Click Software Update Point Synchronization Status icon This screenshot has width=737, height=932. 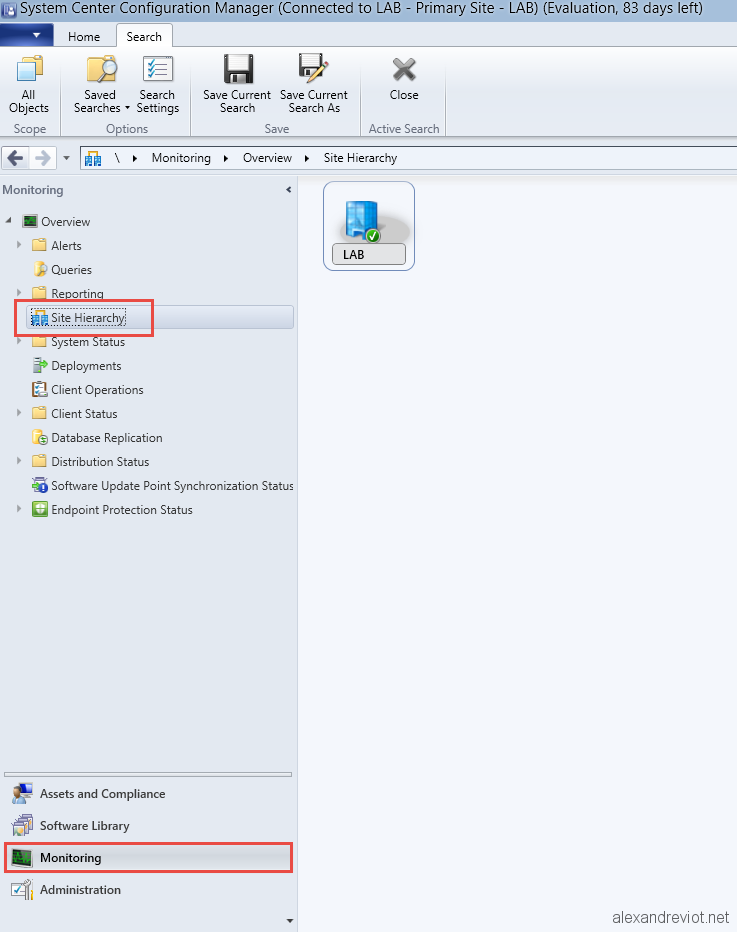point(40,486)
